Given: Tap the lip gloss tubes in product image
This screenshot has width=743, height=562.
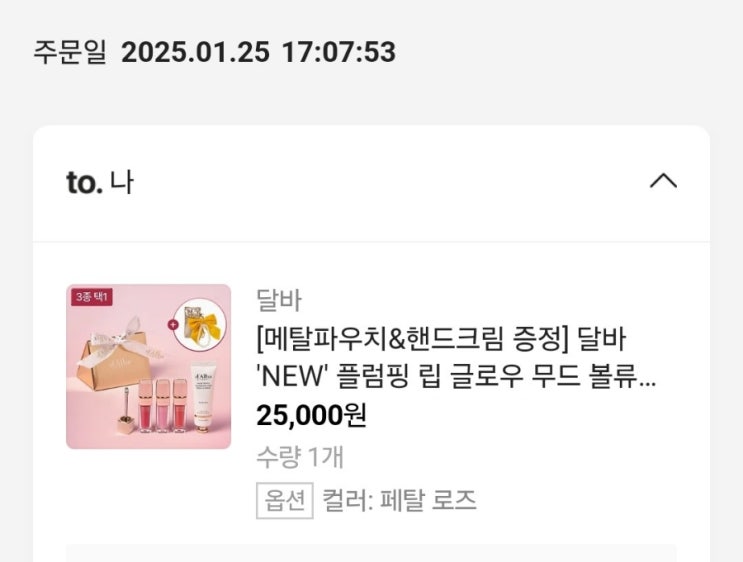Looking at the screenshot, I should (163, 406).
